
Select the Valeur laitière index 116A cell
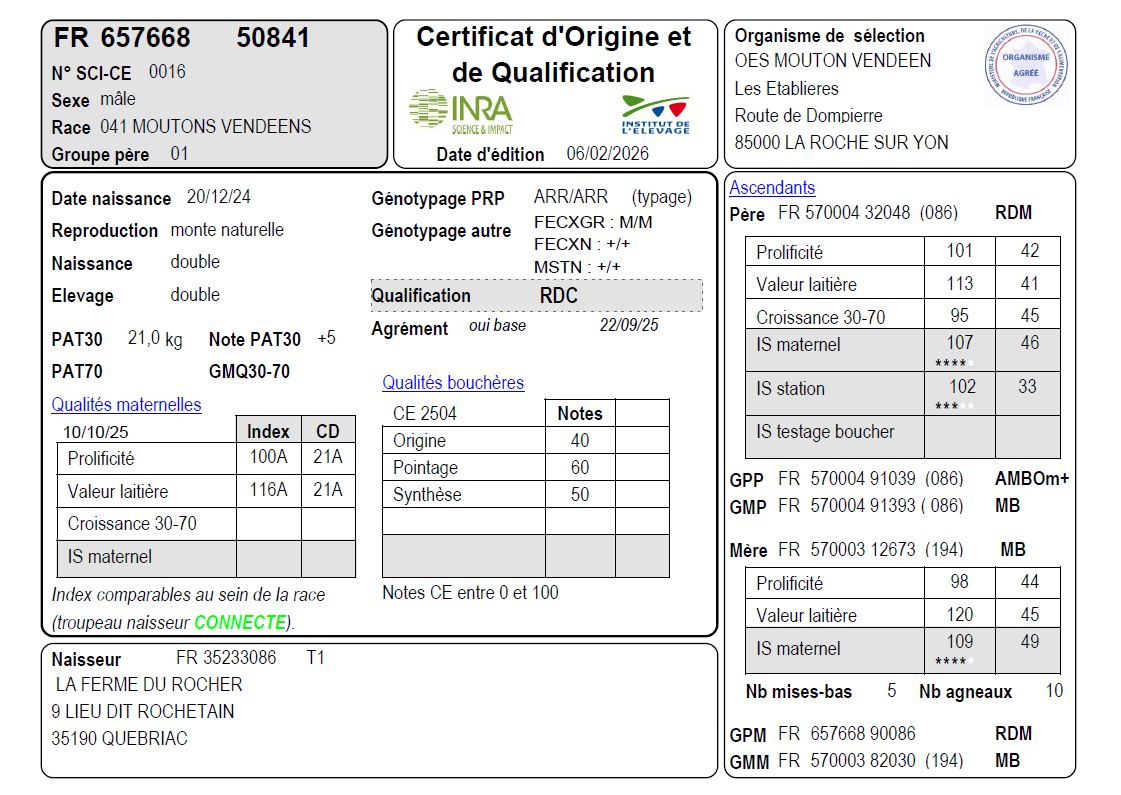tap(268, 490)
